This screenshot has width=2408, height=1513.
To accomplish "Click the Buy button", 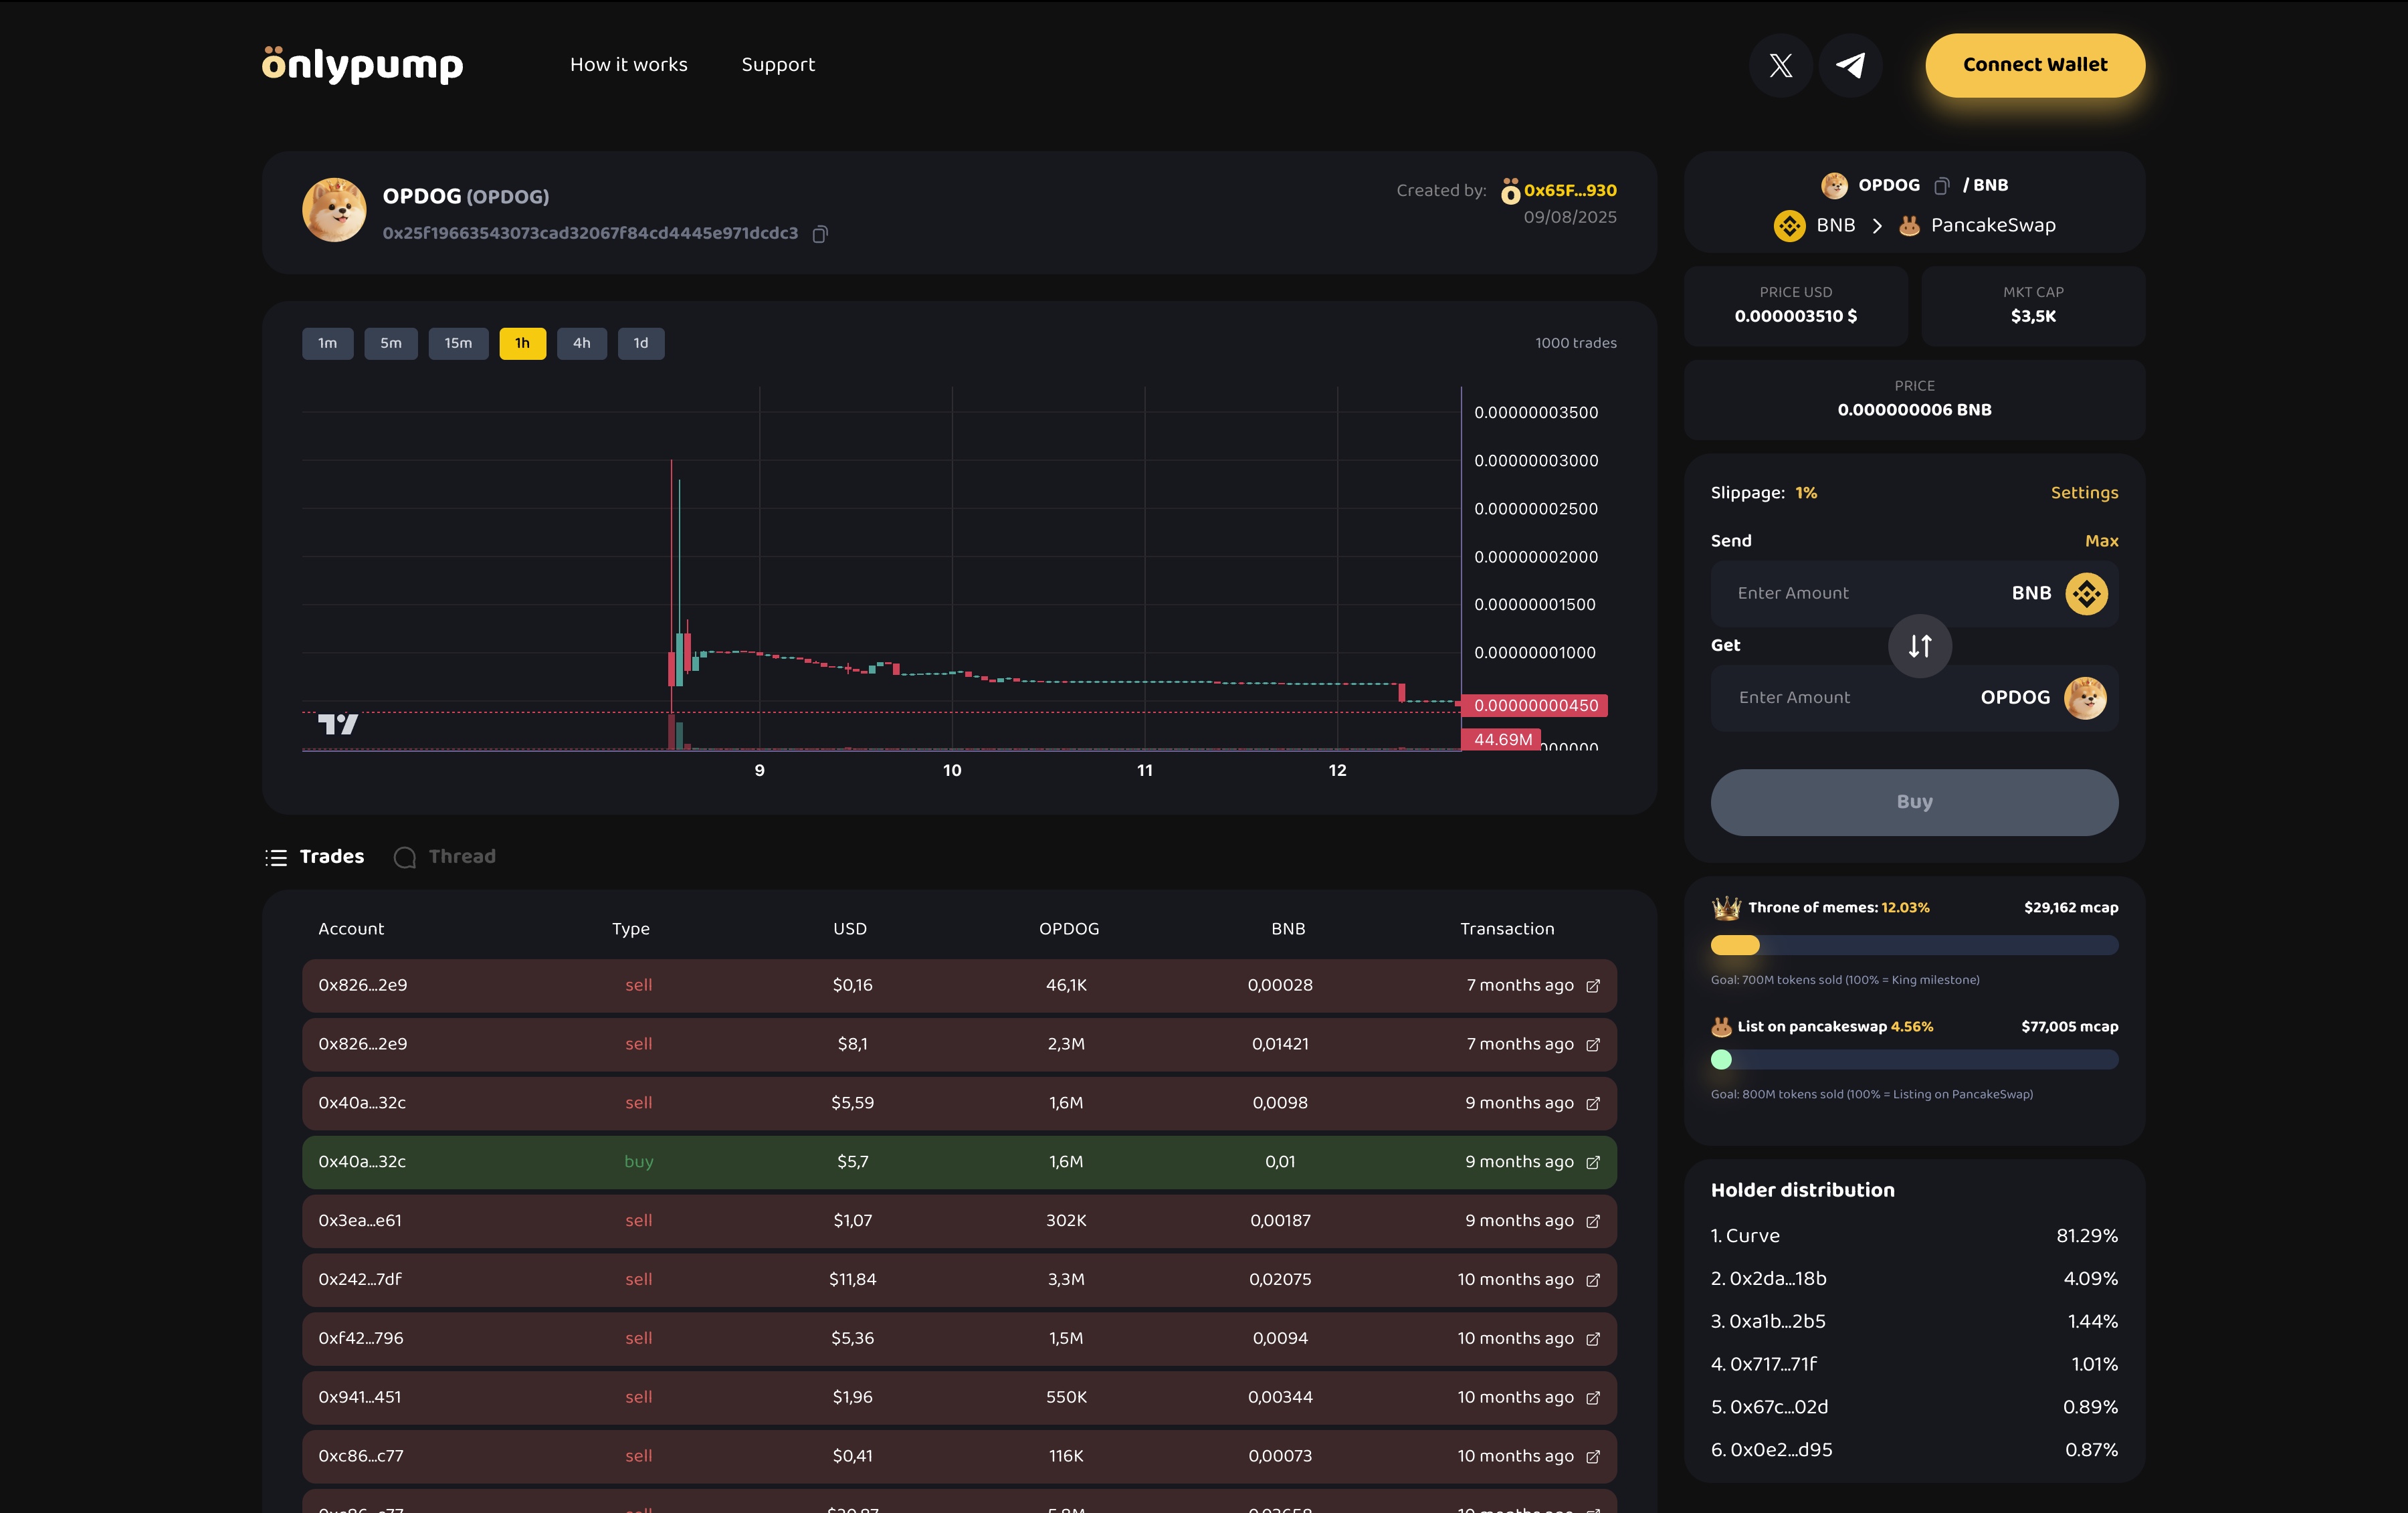I will click(1914, 802).
